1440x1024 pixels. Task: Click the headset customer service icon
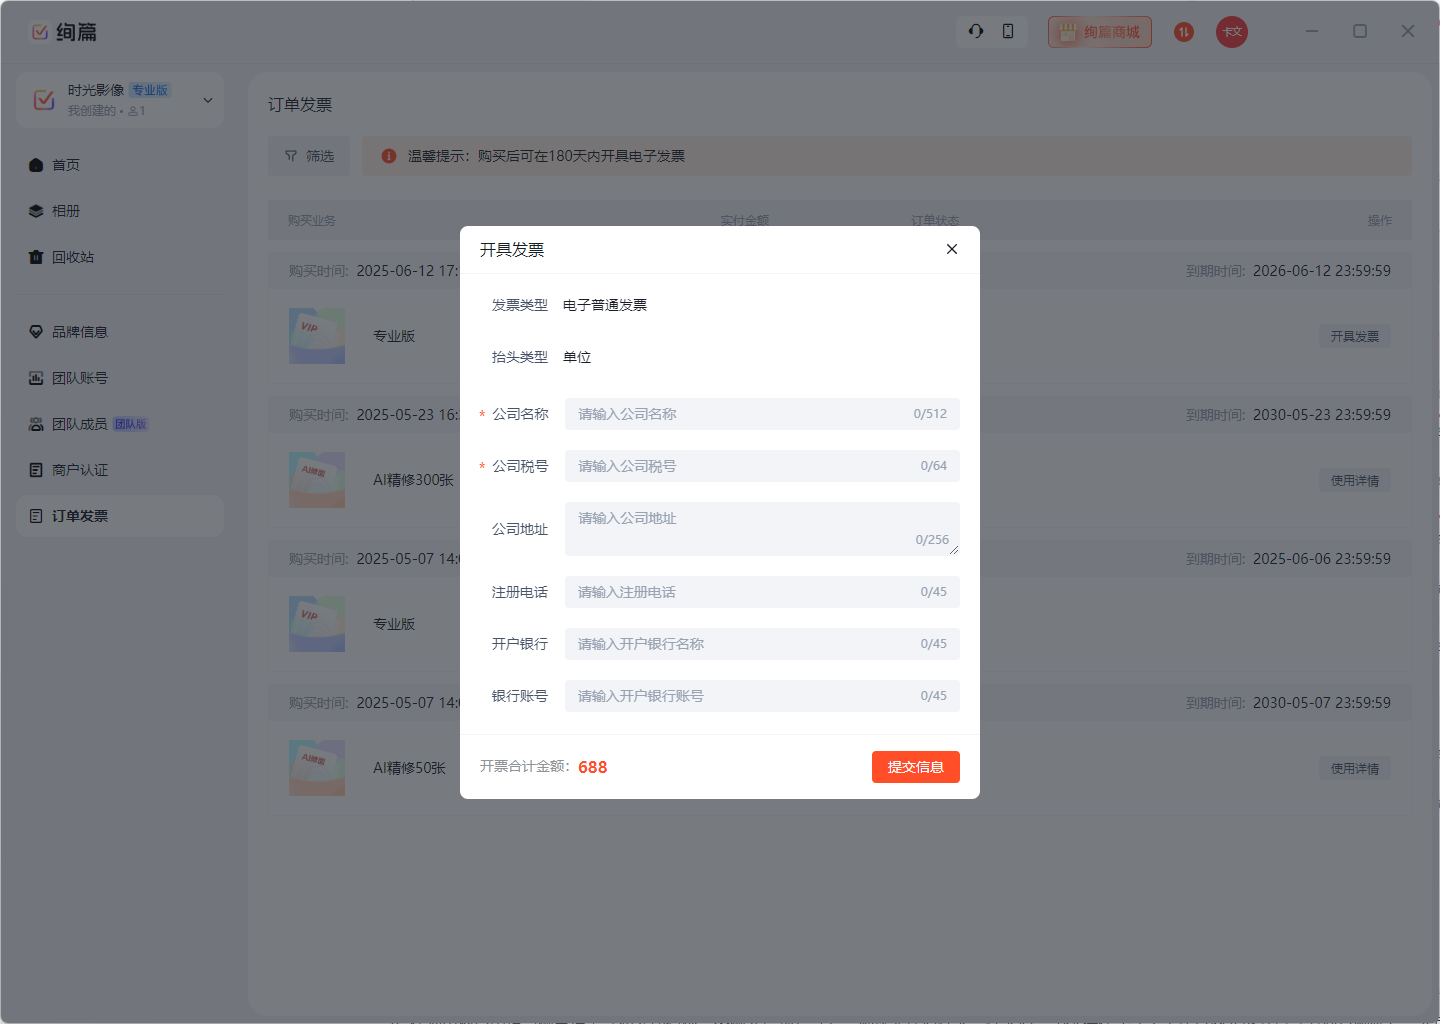(976, 32)
